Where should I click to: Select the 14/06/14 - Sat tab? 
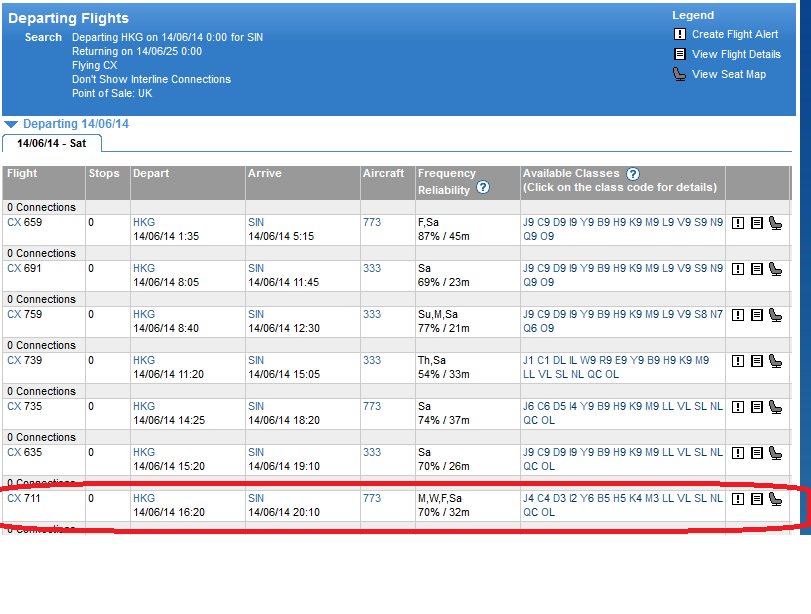point(50,143)
